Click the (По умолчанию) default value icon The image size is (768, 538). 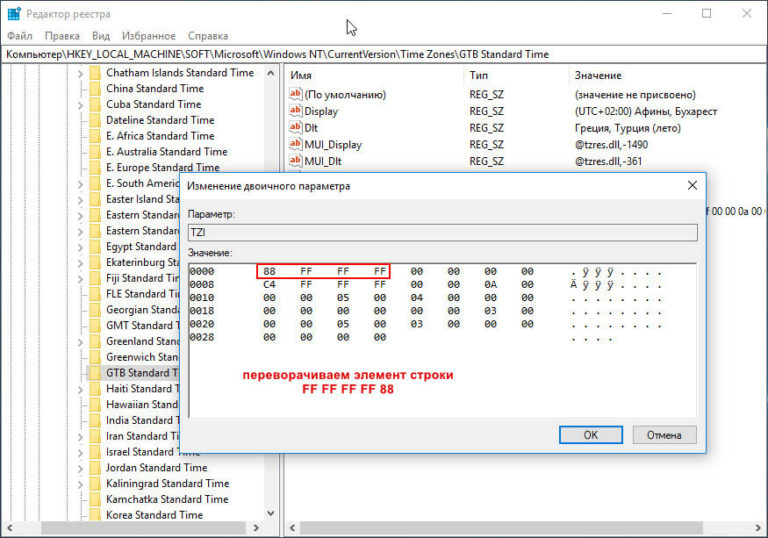[296, 94]
